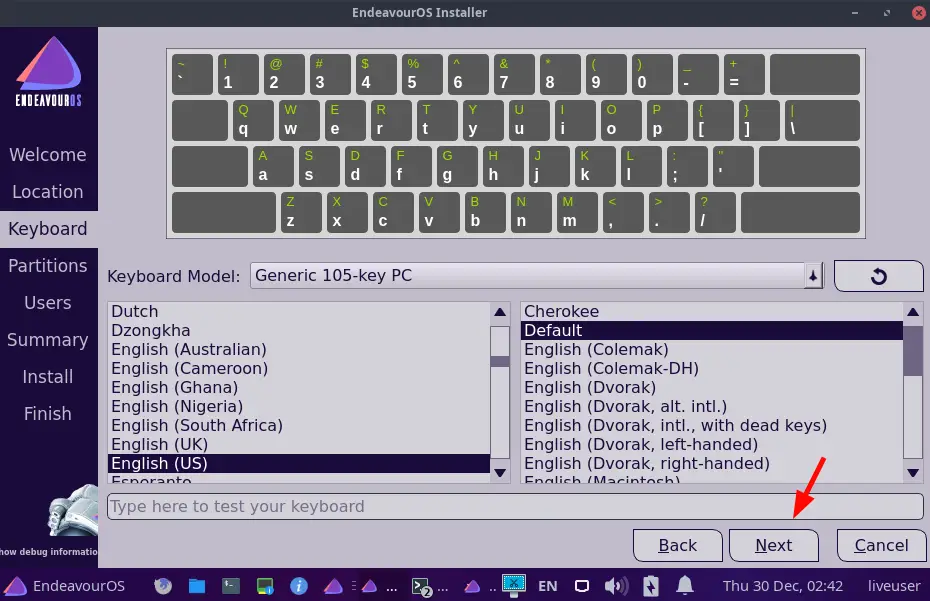Open the volume control in the tray
The image size is (930, 601).
coord(616,586)
